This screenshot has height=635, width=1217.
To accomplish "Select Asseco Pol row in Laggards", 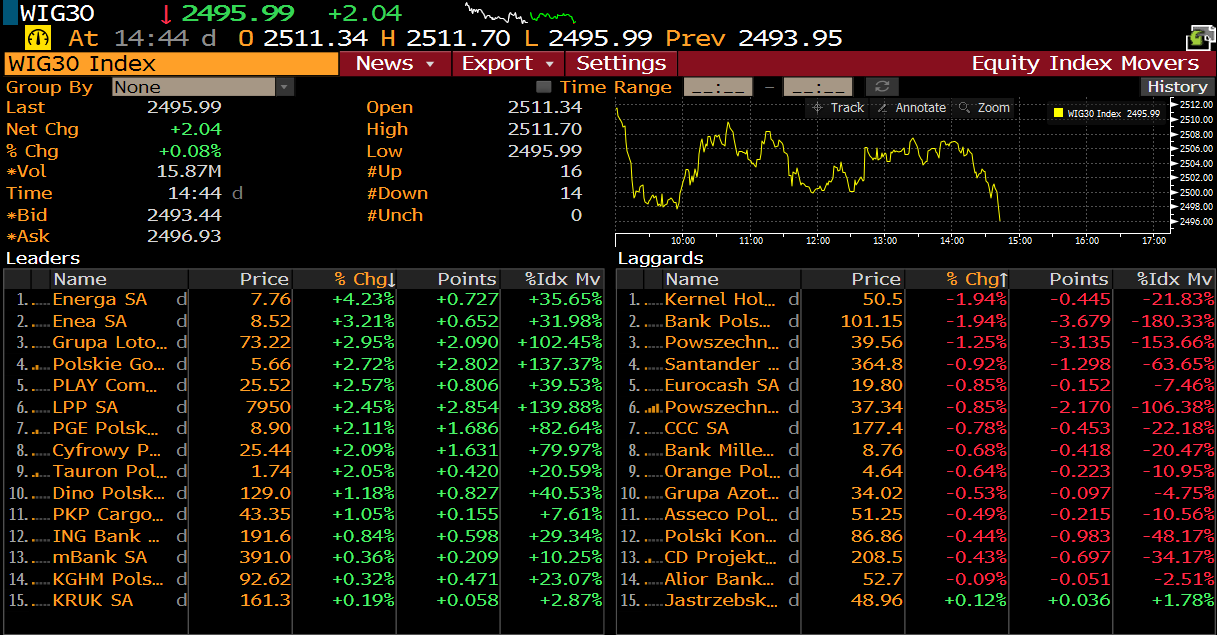I will (x=916, y=515).
